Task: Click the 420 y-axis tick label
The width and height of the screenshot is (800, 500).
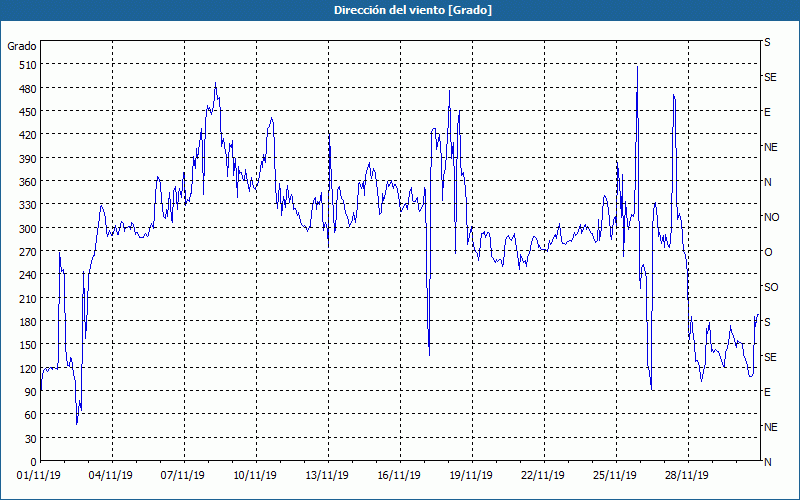Action: pyautogui.click(x=28, y=135)
